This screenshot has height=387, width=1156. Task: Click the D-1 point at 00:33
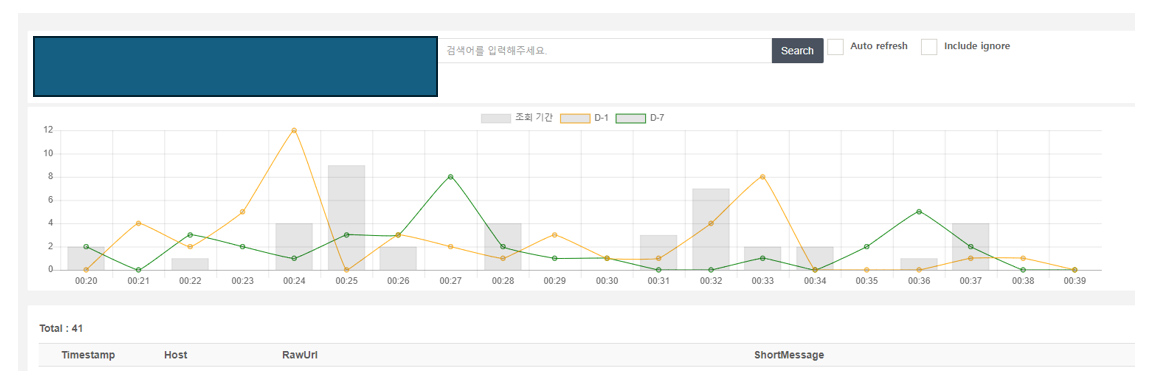click(762, 177)
